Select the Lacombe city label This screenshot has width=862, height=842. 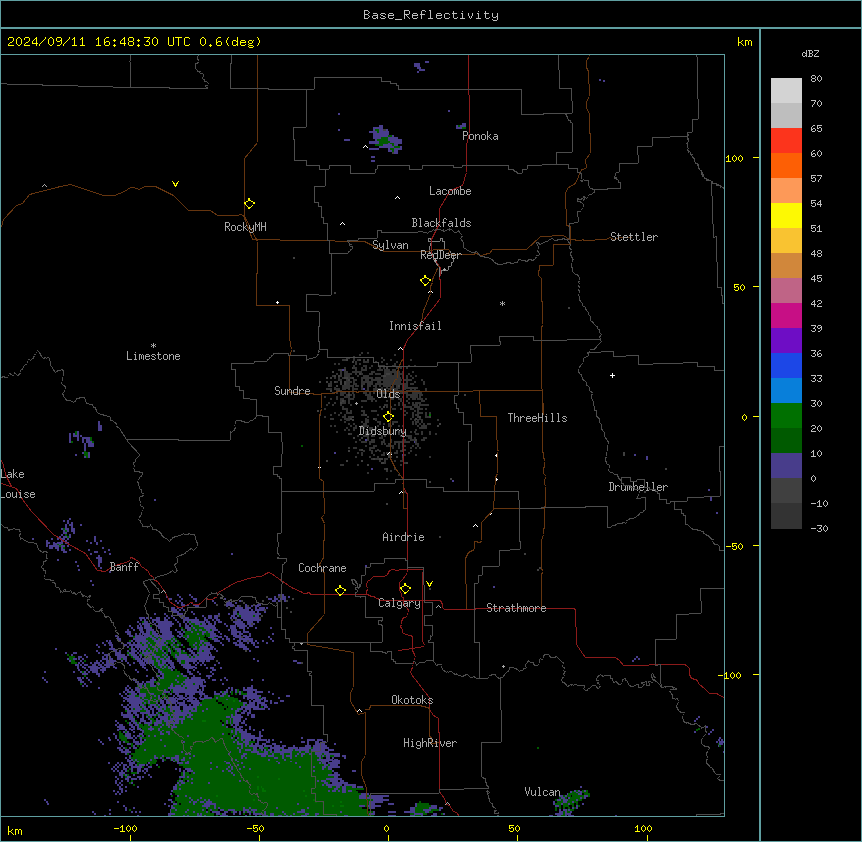click(x=450, y=191)
